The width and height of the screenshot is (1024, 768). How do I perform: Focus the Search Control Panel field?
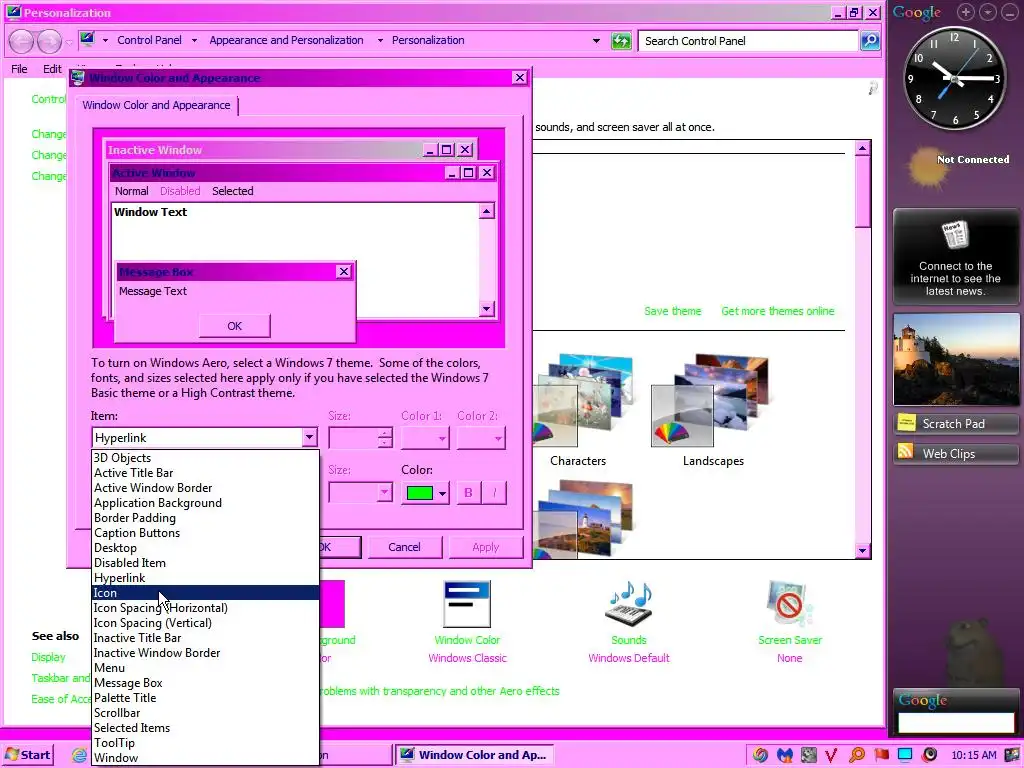747,41
